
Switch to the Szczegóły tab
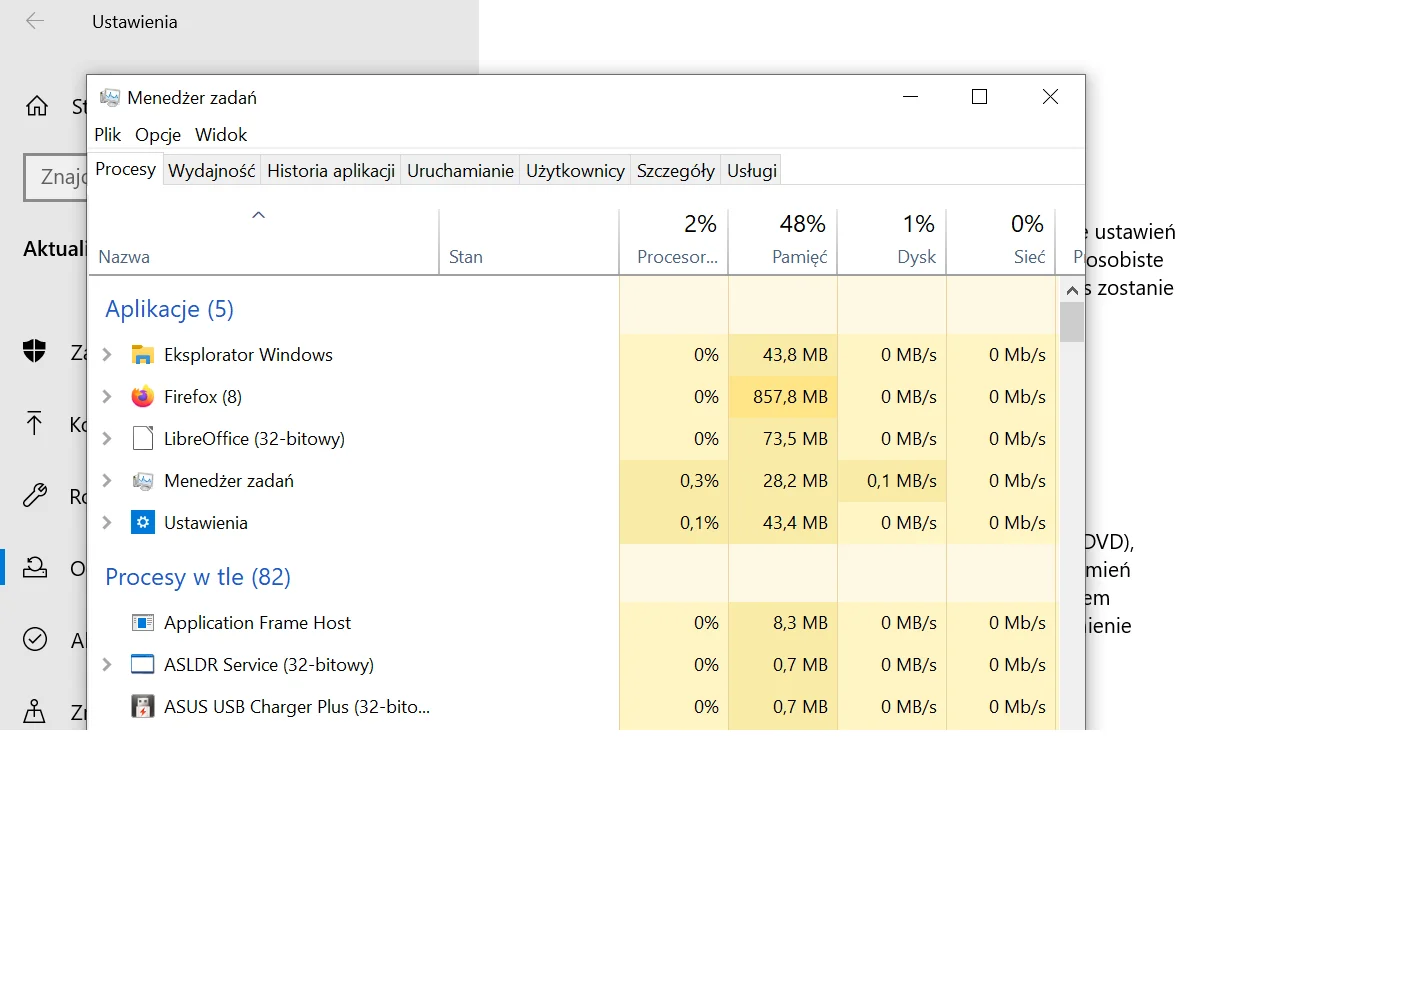[x=676, y=171]
